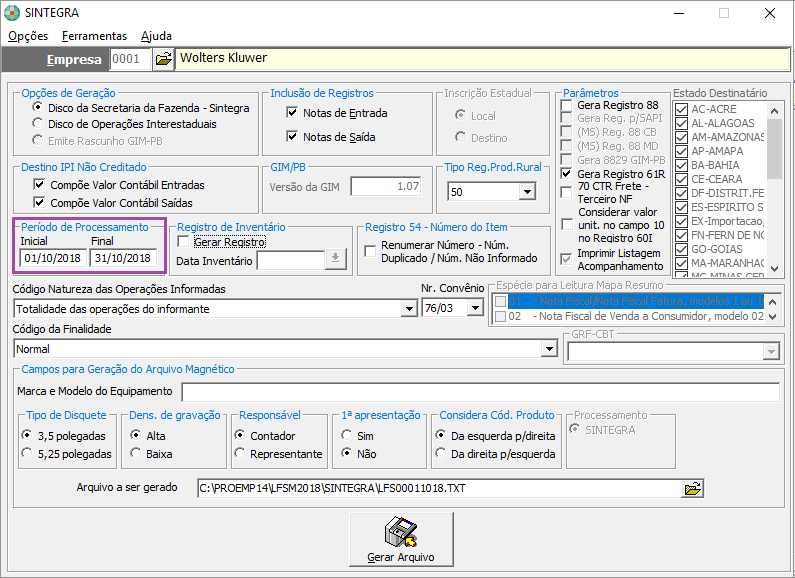Select Contador as Responsável

tap(239, 435)
